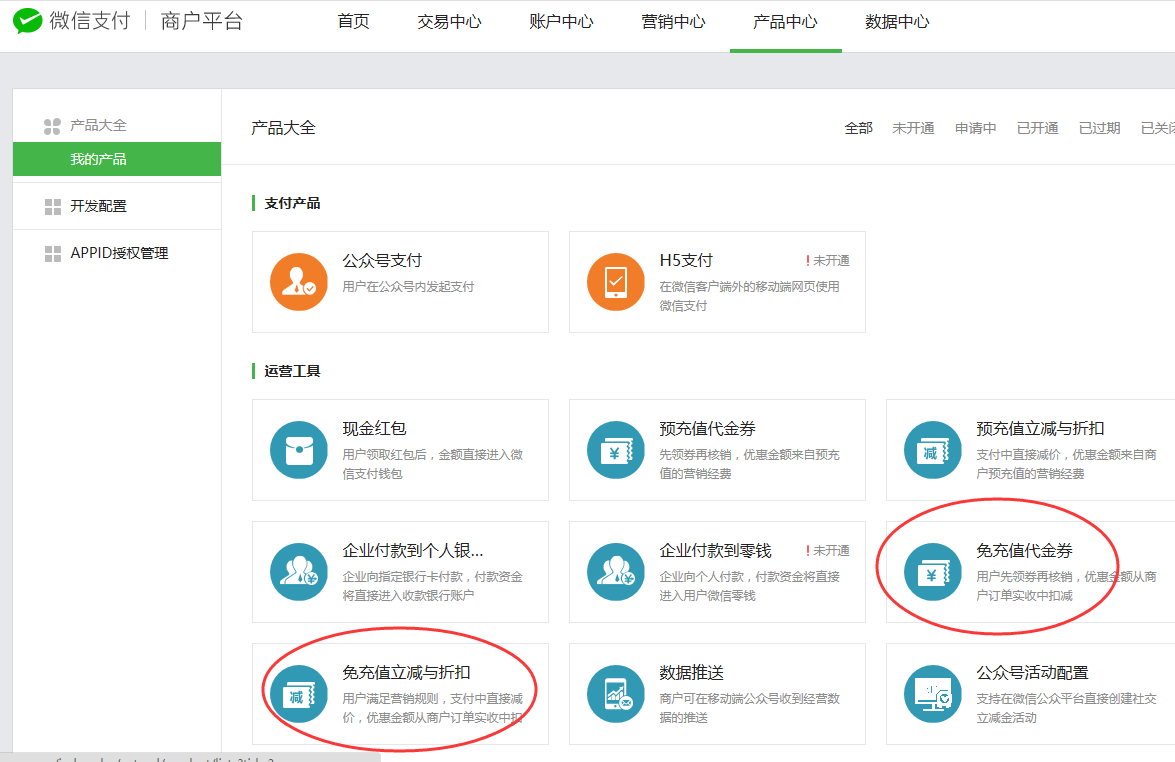
Task: Click the 微信支付 header text
Action: 90,21
